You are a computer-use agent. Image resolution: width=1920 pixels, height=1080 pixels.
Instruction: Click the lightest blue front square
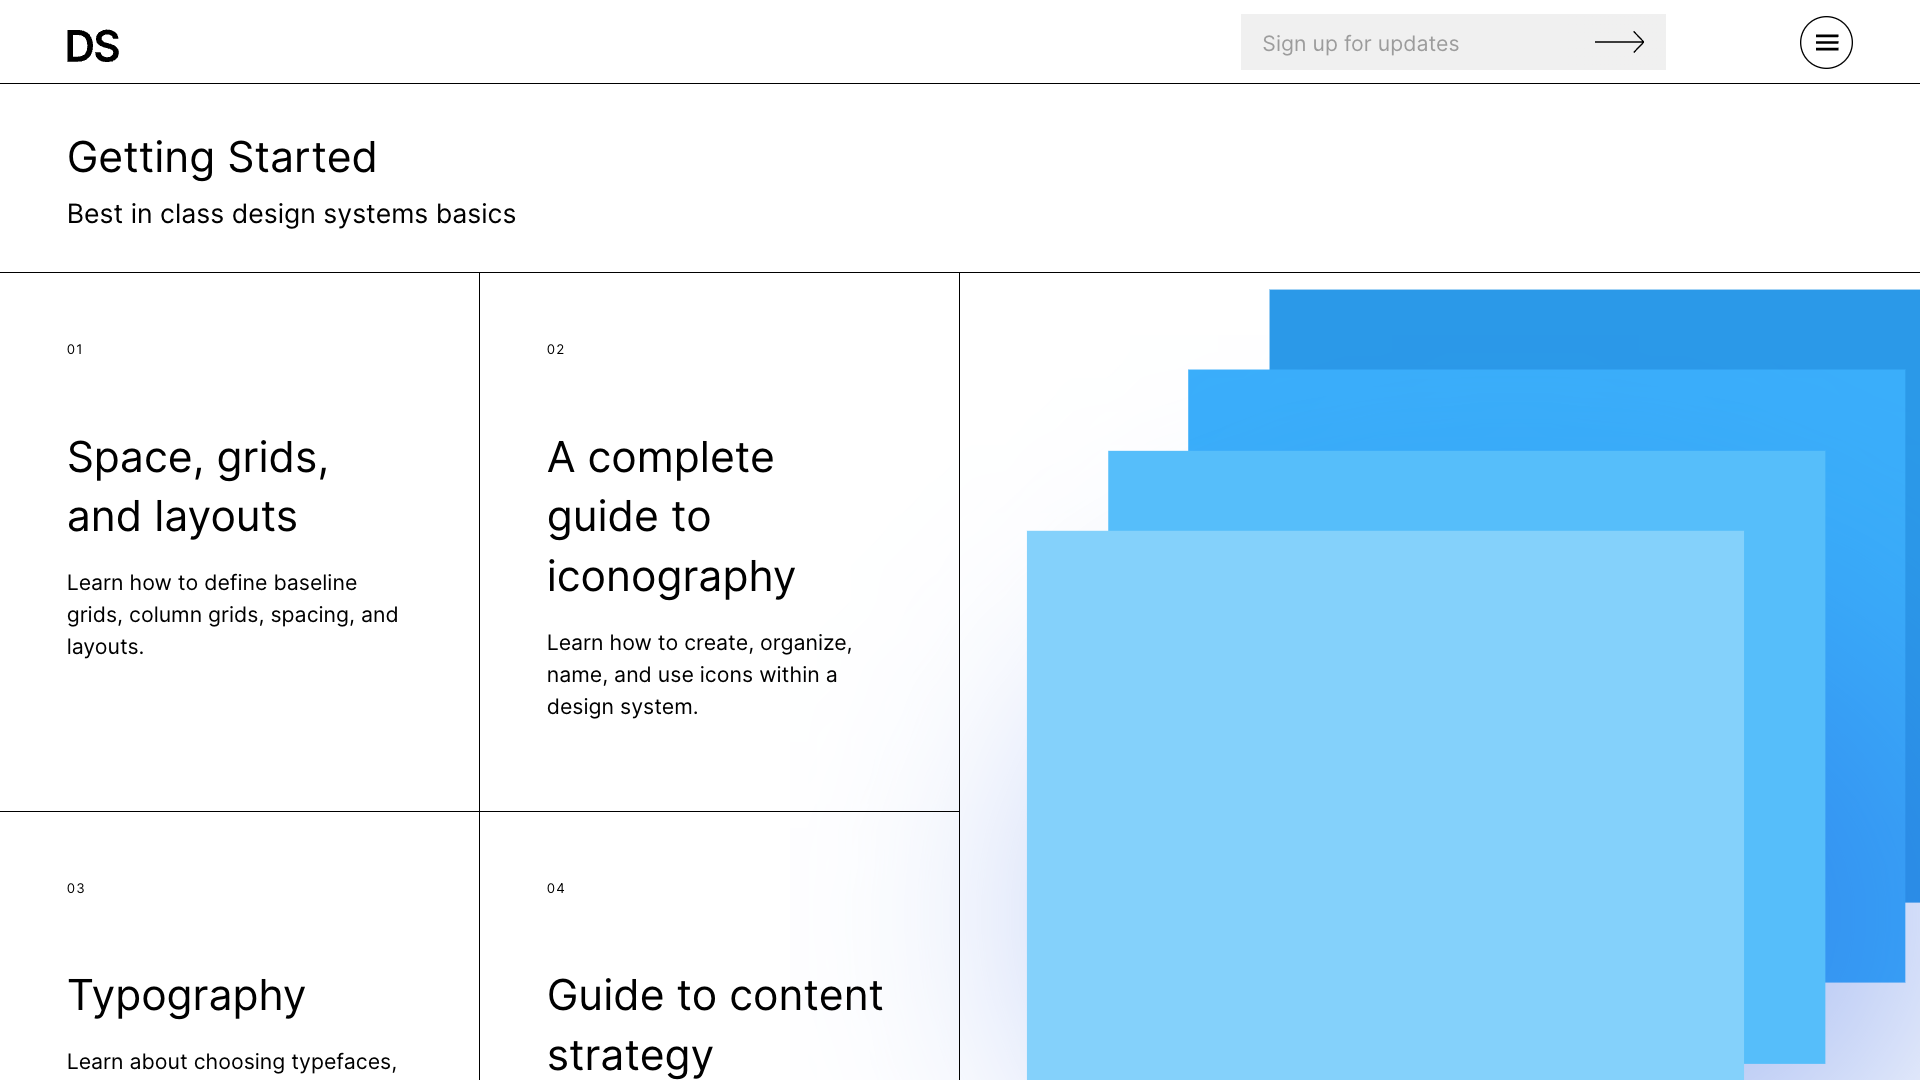coord(1385,805)
